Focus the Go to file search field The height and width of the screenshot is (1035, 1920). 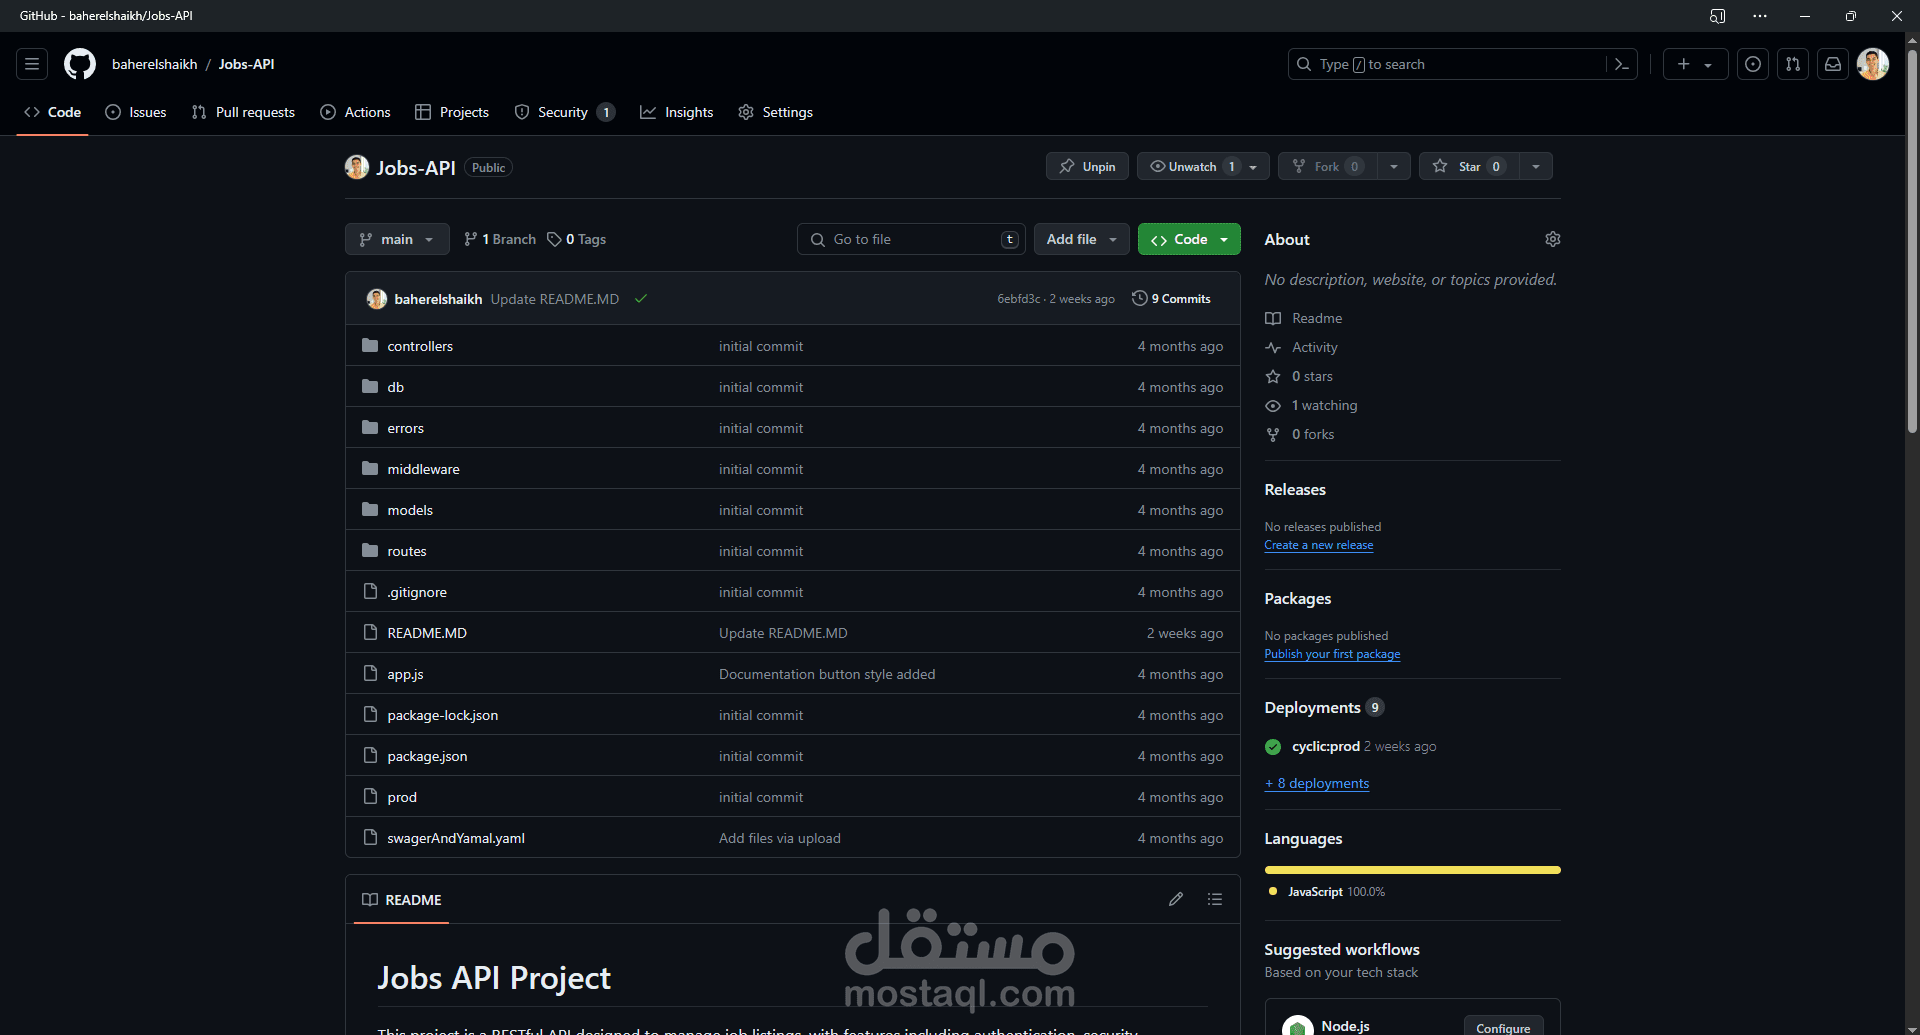tap(911, 239)
